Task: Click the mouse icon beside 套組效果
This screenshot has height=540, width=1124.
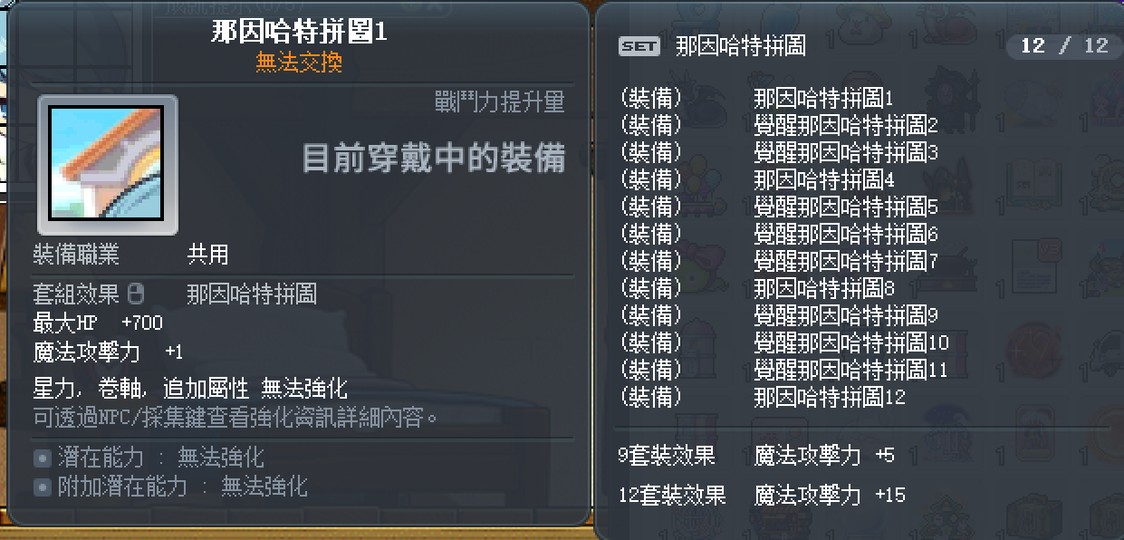Action: 137,294
